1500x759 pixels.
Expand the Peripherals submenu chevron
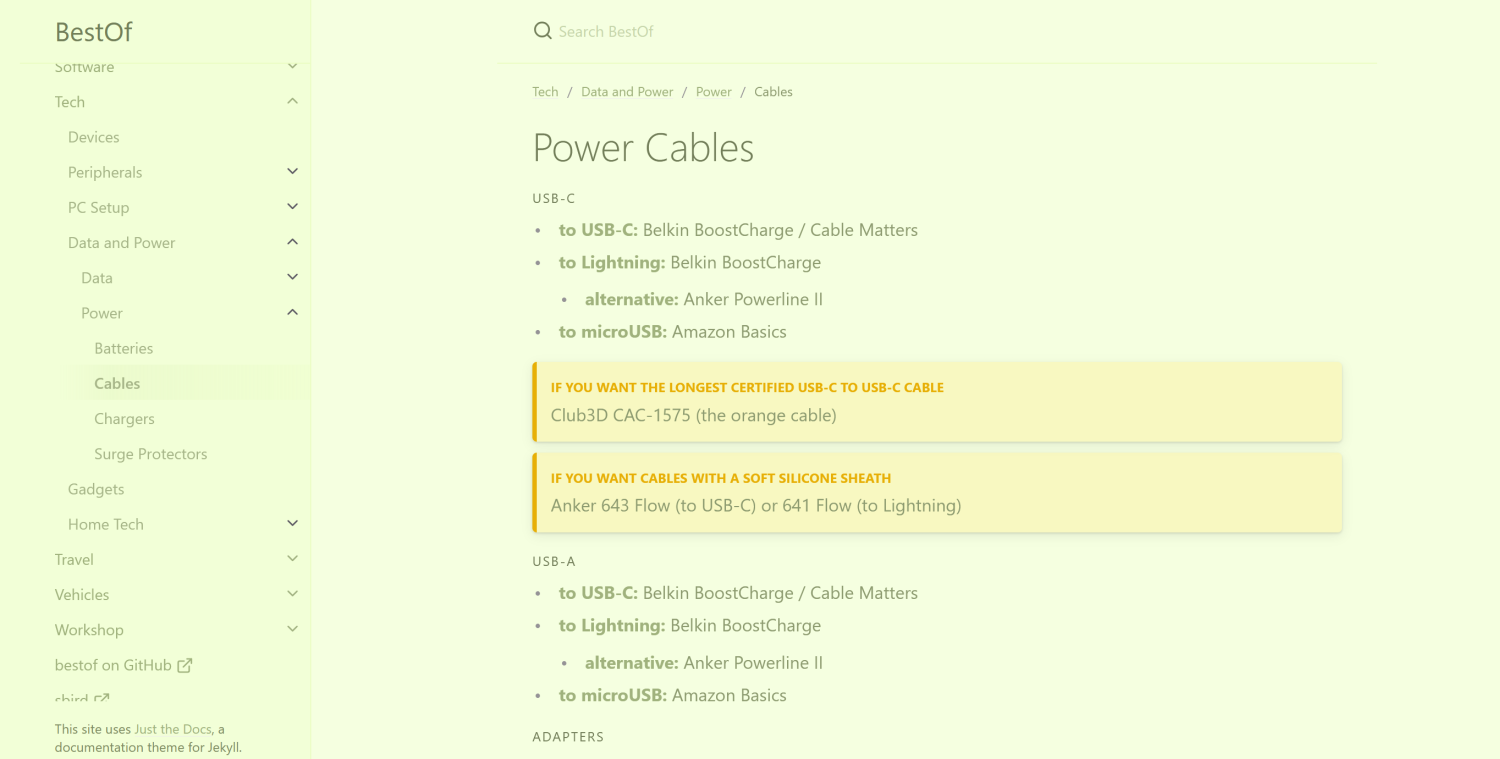tap(292, 172)
